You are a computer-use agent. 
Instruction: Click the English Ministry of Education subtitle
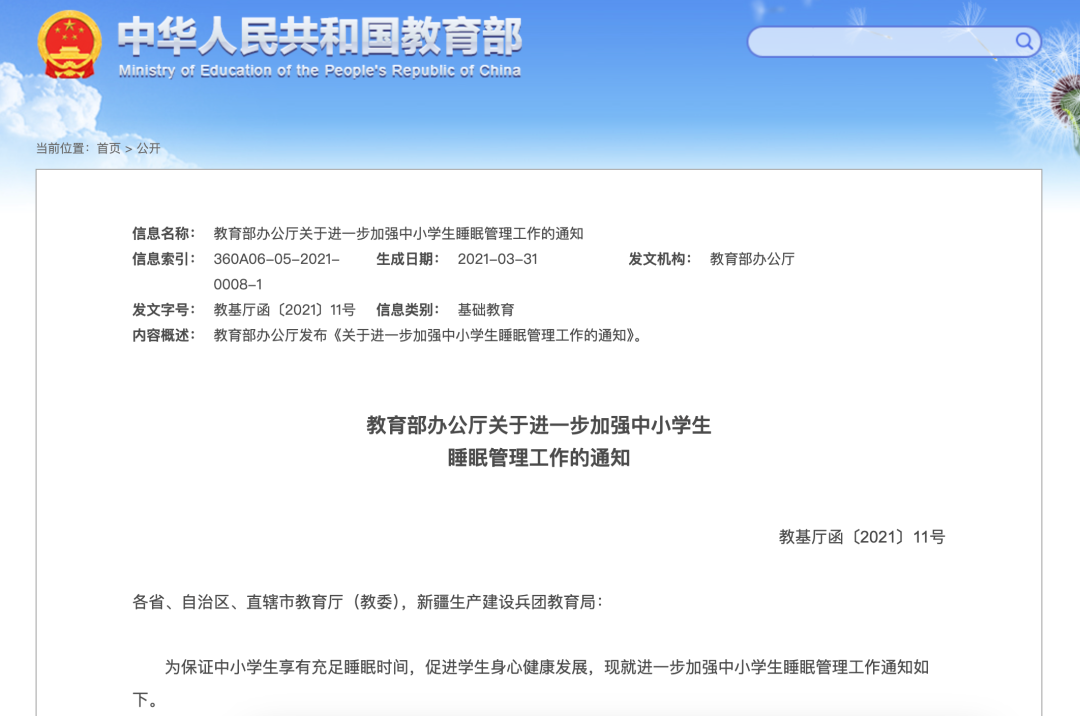coord(320,71)
